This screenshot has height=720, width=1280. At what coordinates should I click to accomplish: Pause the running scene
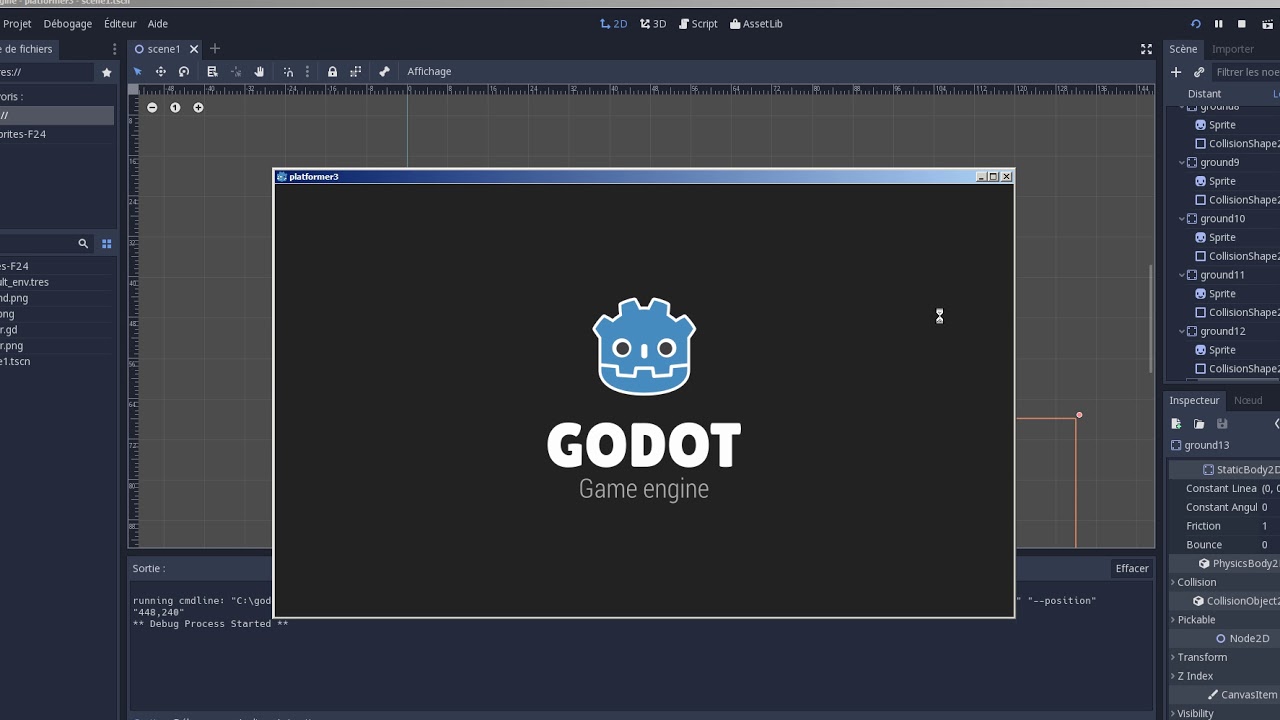[1218, 24]
